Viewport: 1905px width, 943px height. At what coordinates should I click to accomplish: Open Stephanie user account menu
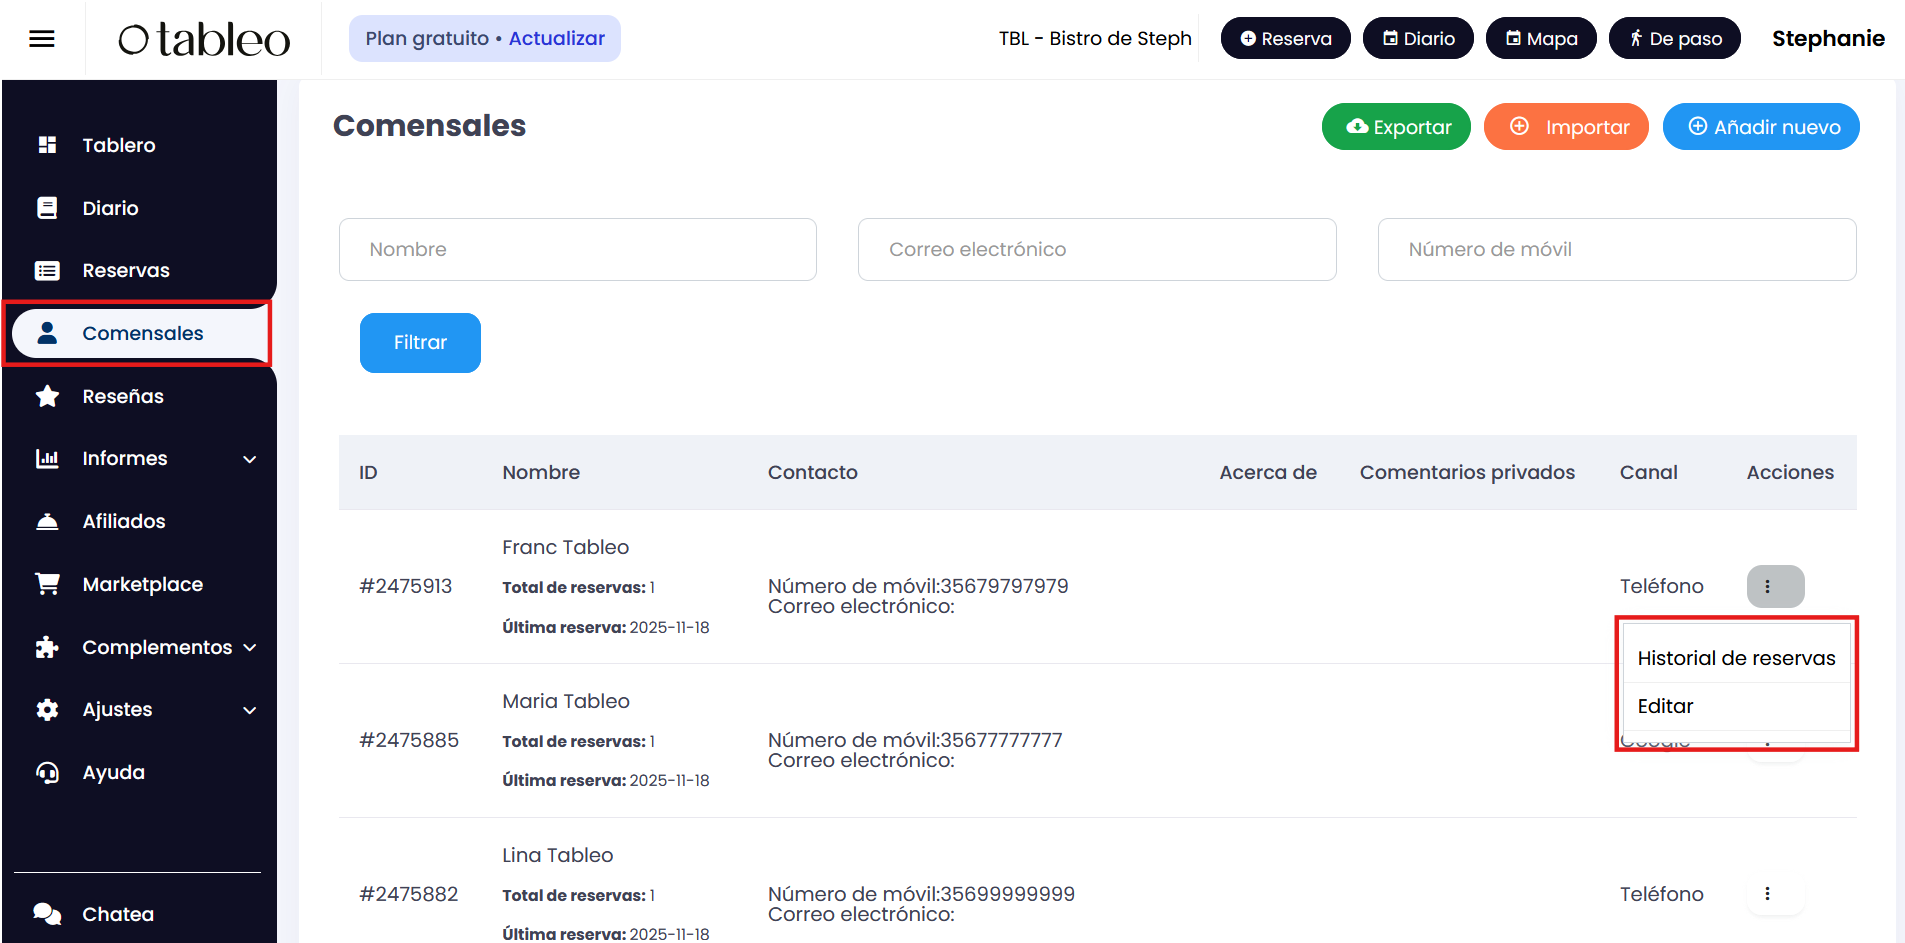(1828, 39)
